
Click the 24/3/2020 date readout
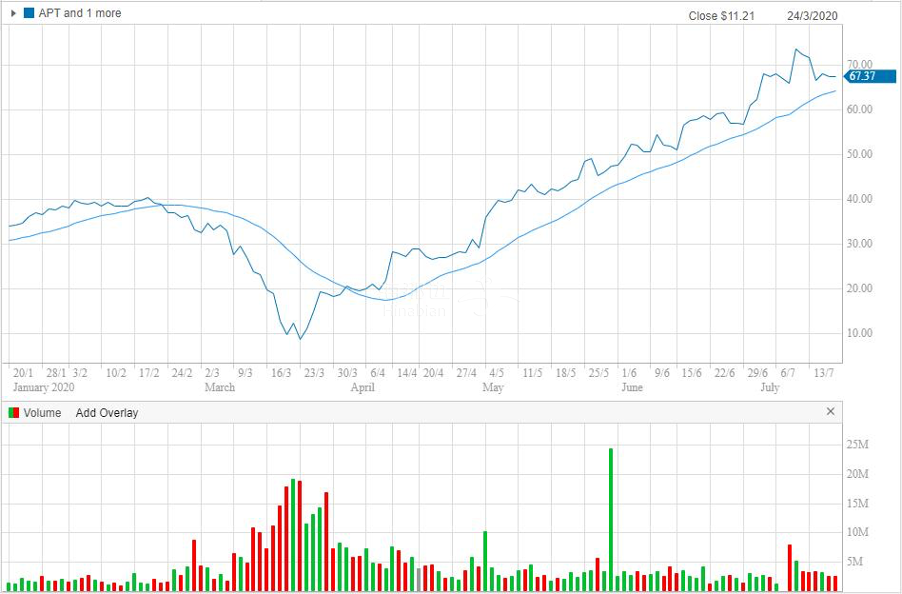(810, 16)
